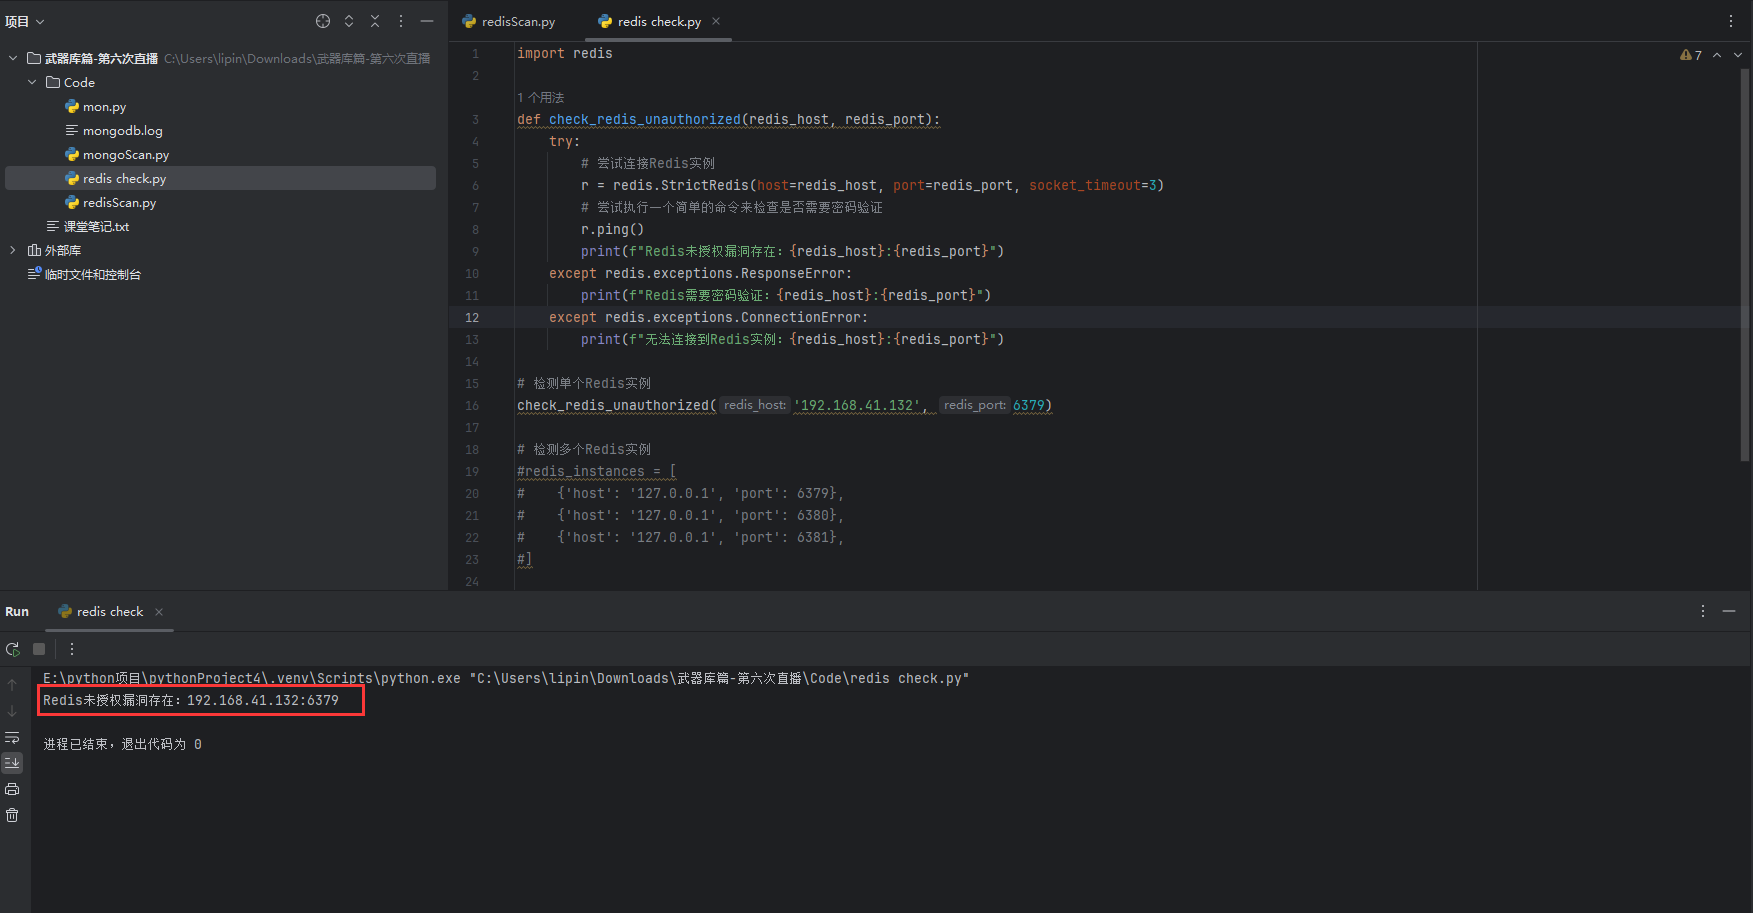
Task: Click the 6379 port argument on line 16
Action: click(1028, 405)
